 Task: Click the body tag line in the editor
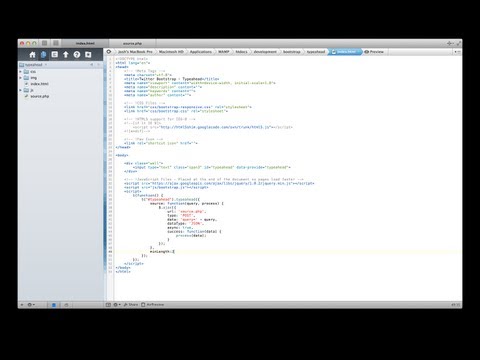click(122, 155)
